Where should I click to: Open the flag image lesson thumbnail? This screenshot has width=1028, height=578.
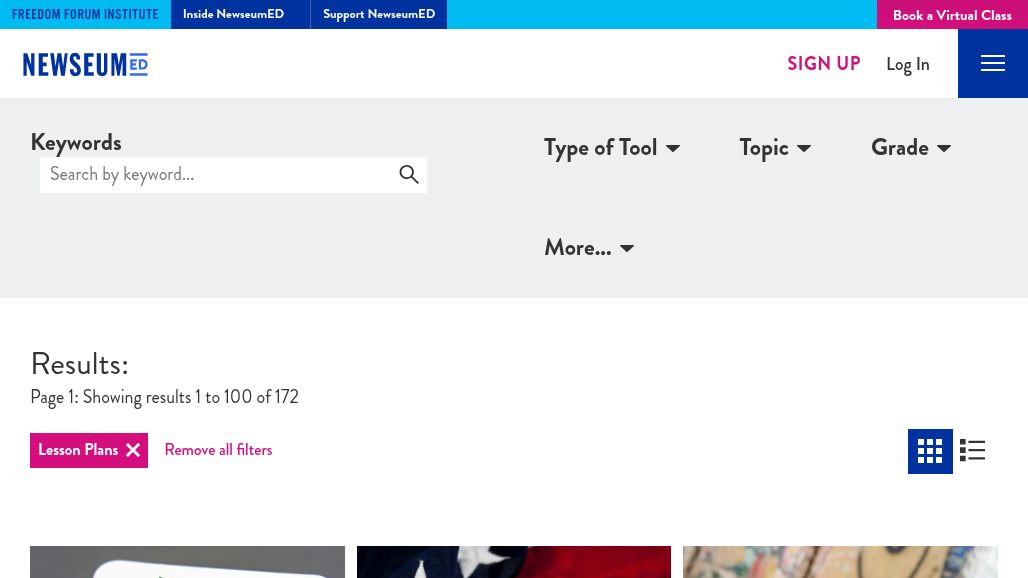pos(513,562)
